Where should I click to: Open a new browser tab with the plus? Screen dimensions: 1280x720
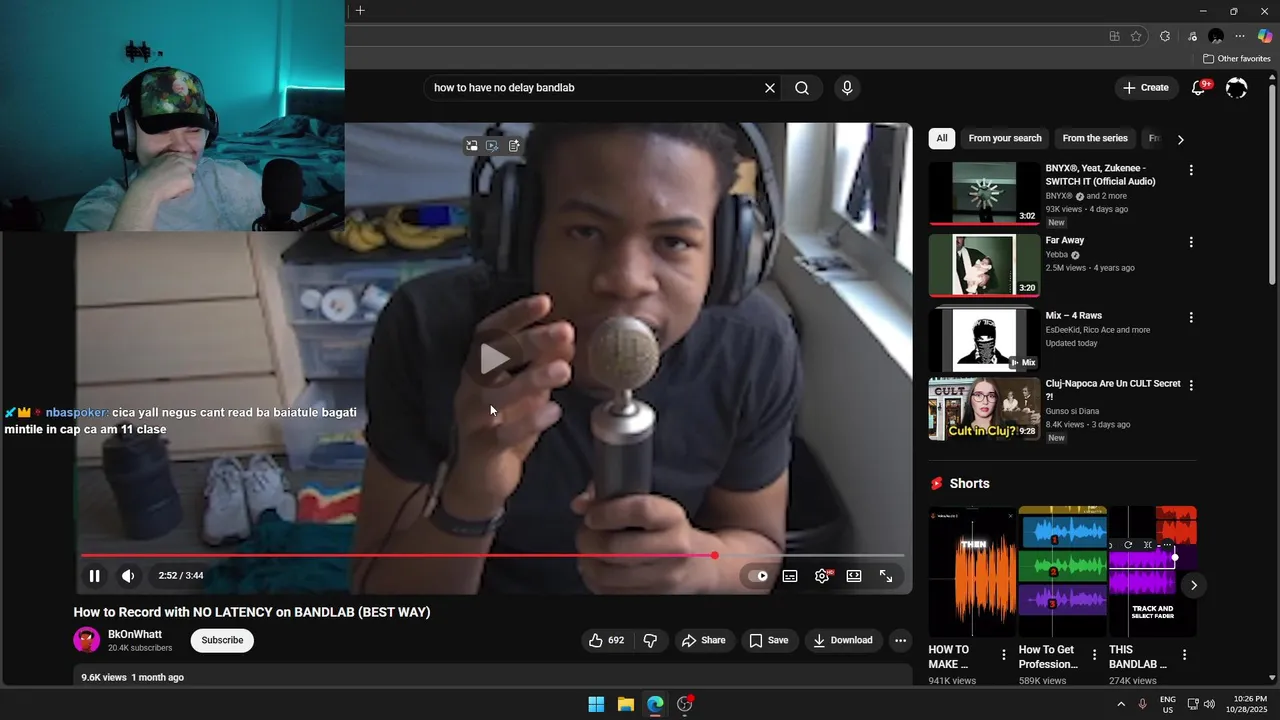click(x=360, y=11)
